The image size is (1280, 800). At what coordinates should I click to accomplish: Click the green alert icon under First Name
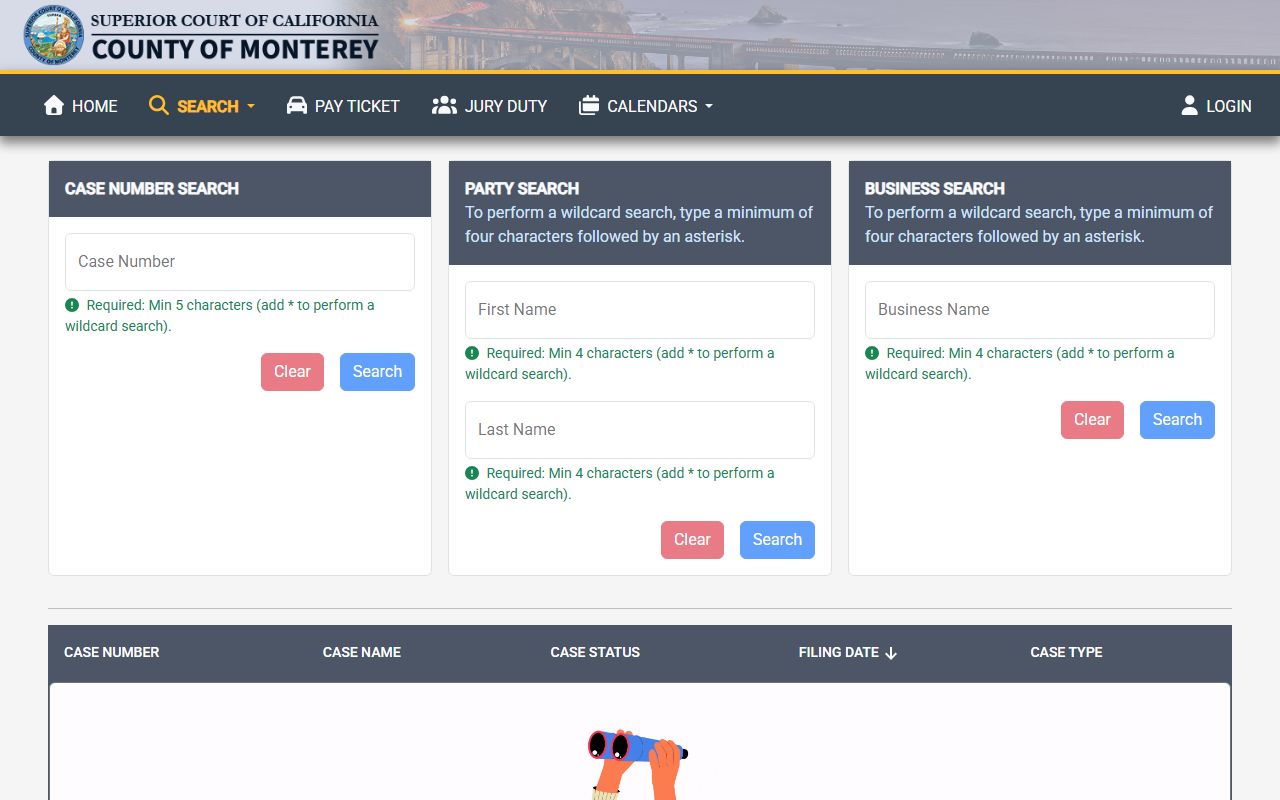(472, 353)
